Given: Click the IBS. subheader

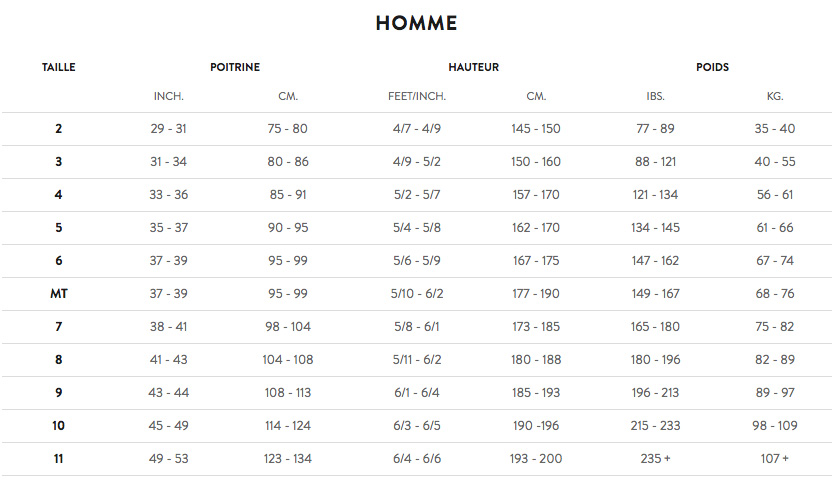Looking at the screenshot, I should tap(655, 97).
